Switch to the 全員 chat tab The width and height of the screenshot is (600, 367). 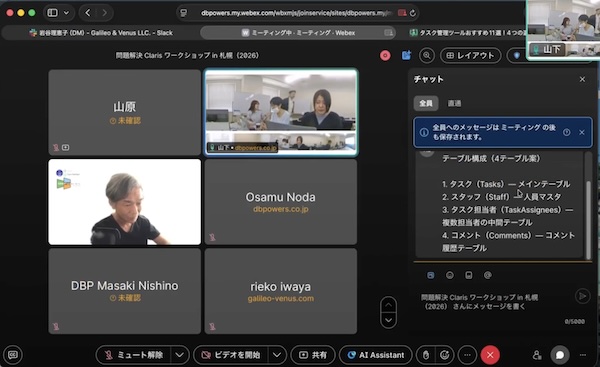(426, 103)
